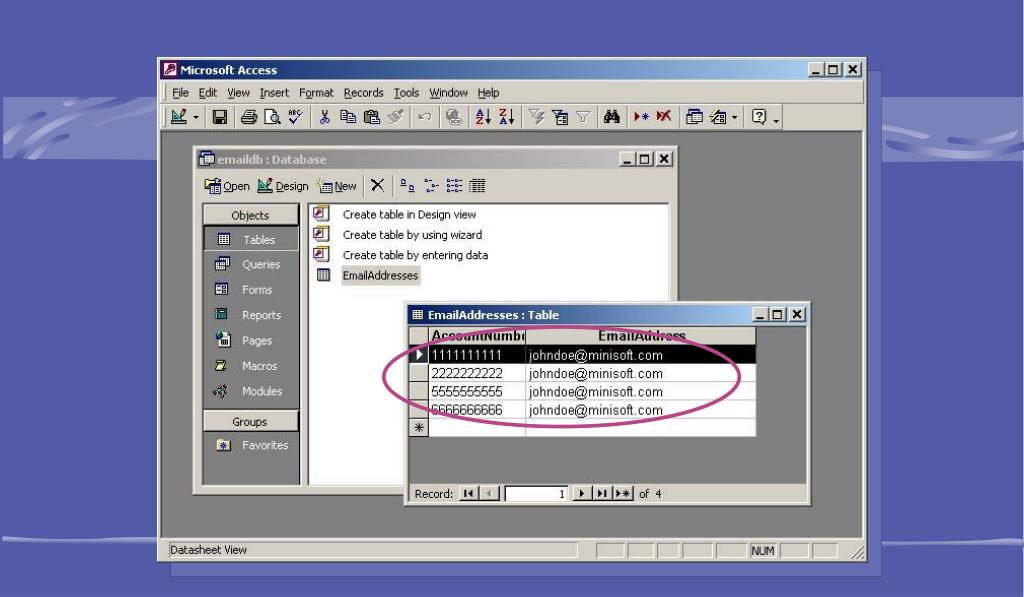1024x597 pixels.
Task: Open the Tools menu
Action: pos(406,93)
